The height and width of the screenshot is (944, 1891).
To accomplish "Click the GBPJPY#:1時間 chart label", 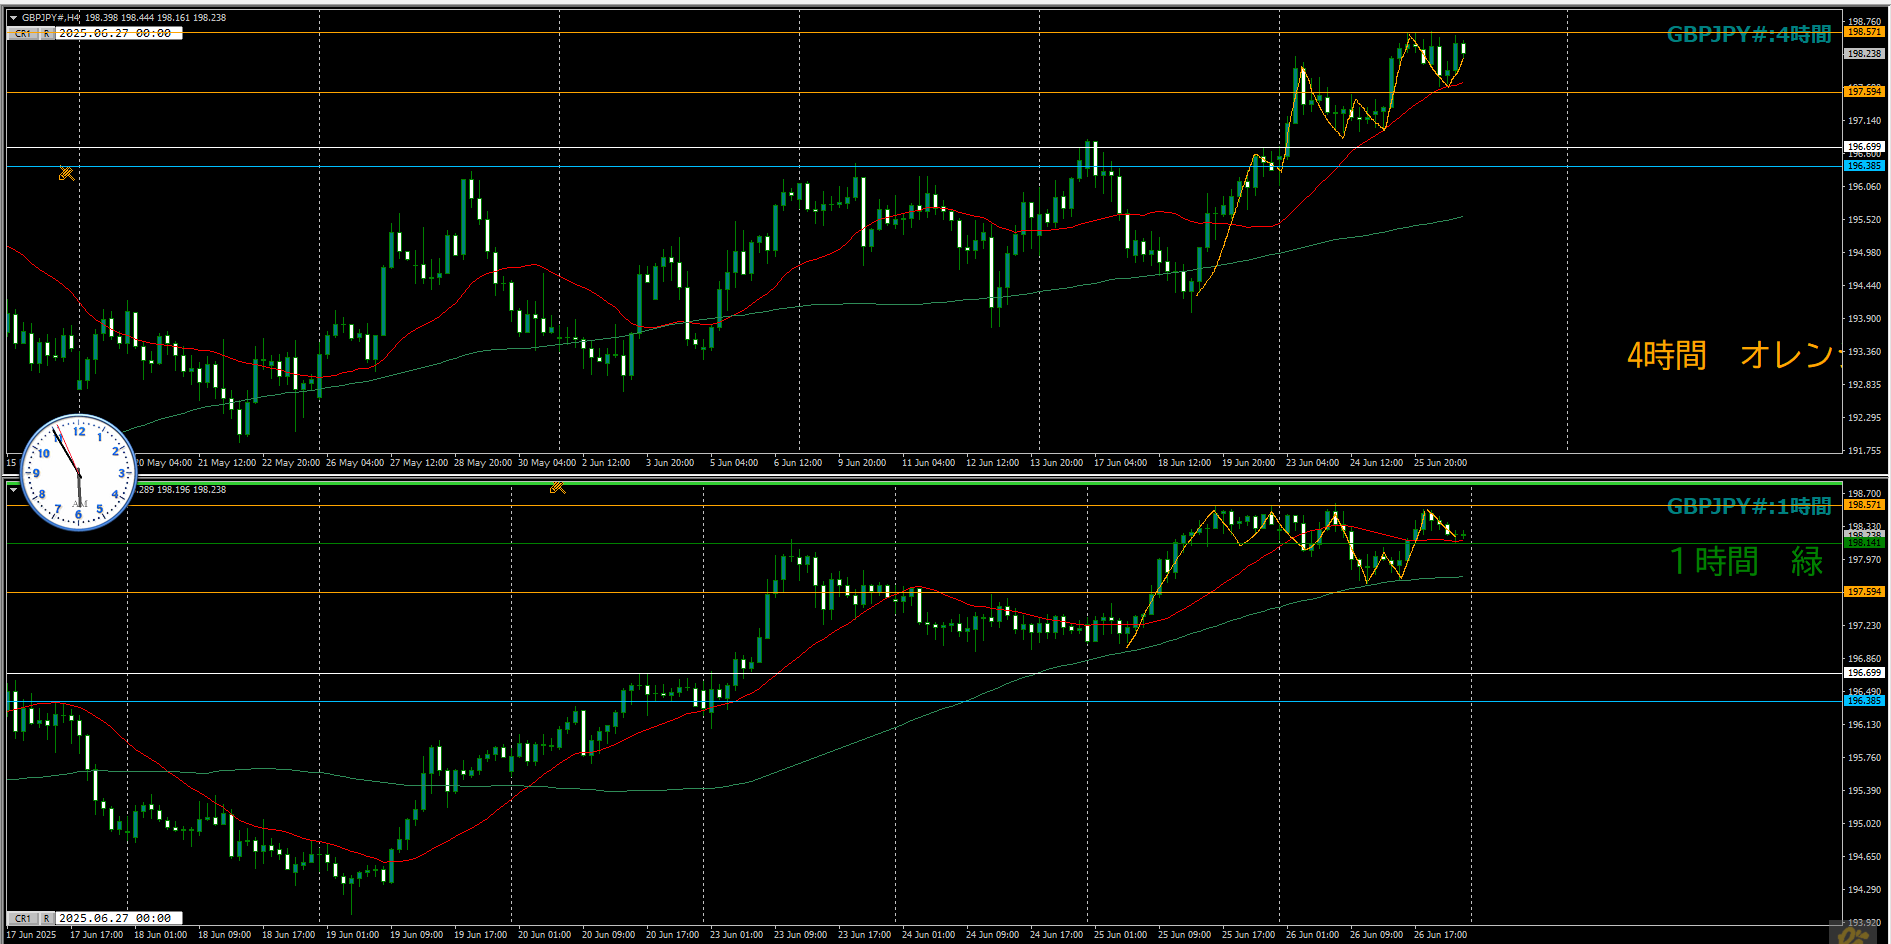I will pos(1749,507).
